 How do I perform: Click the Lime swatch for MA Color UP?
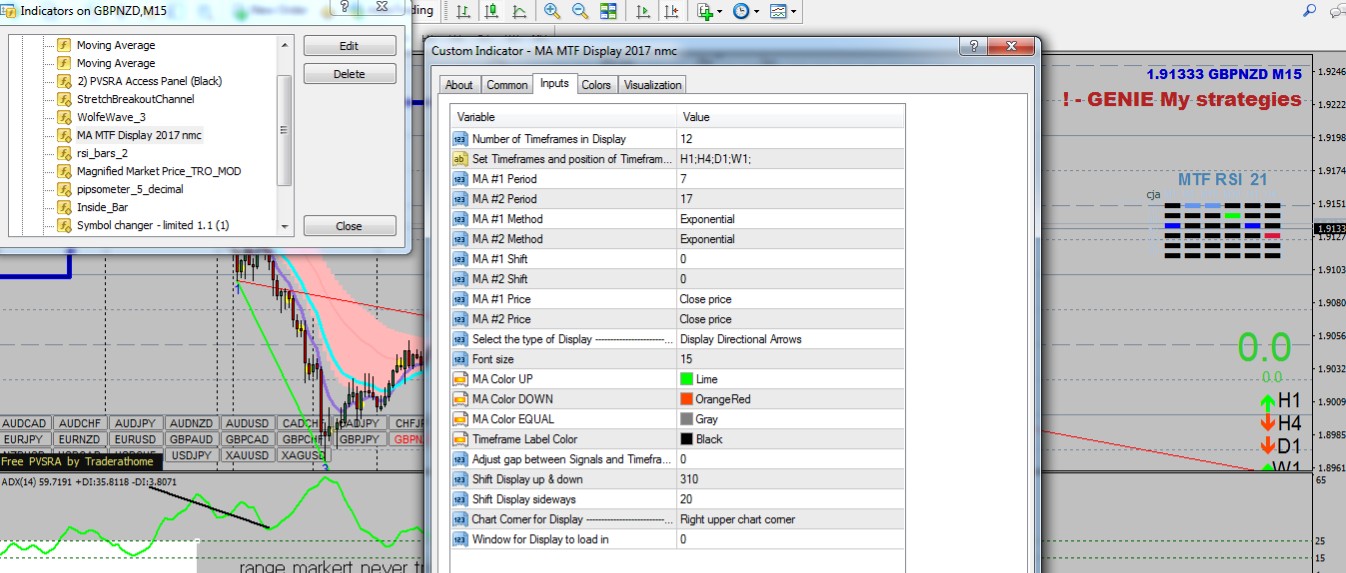686,379
